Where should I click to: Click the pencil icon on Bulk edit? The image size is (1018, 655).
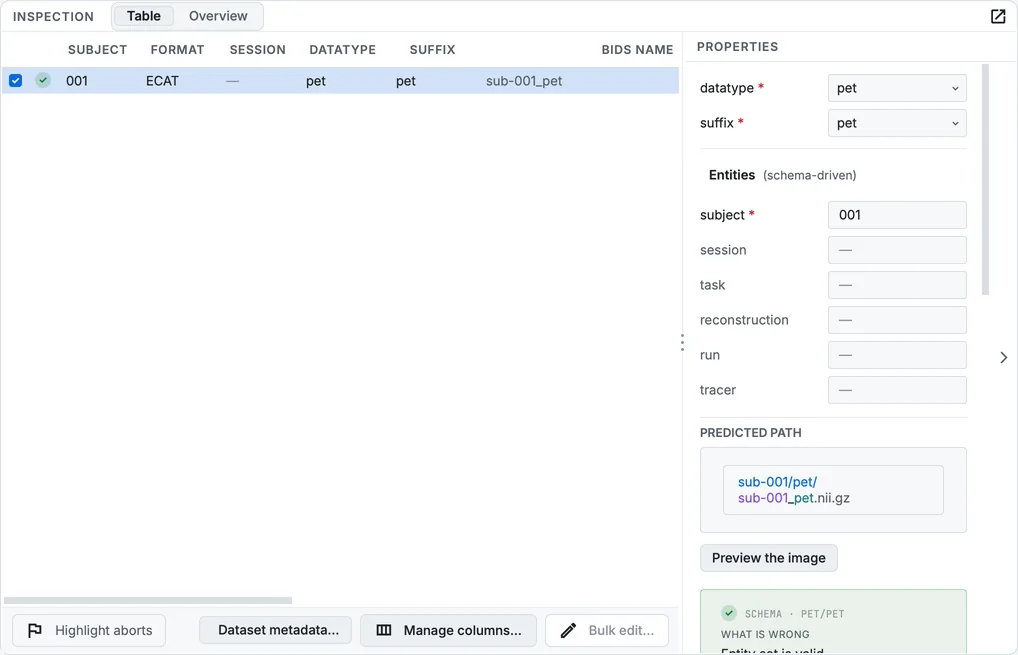(x=568, y=630)
